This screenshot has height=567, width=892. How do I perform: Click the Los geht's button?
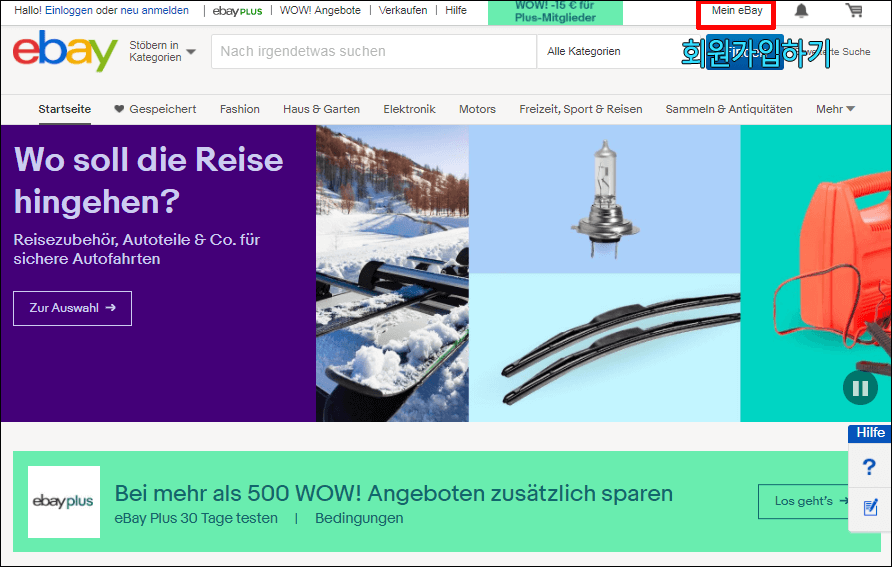point(805,501)
